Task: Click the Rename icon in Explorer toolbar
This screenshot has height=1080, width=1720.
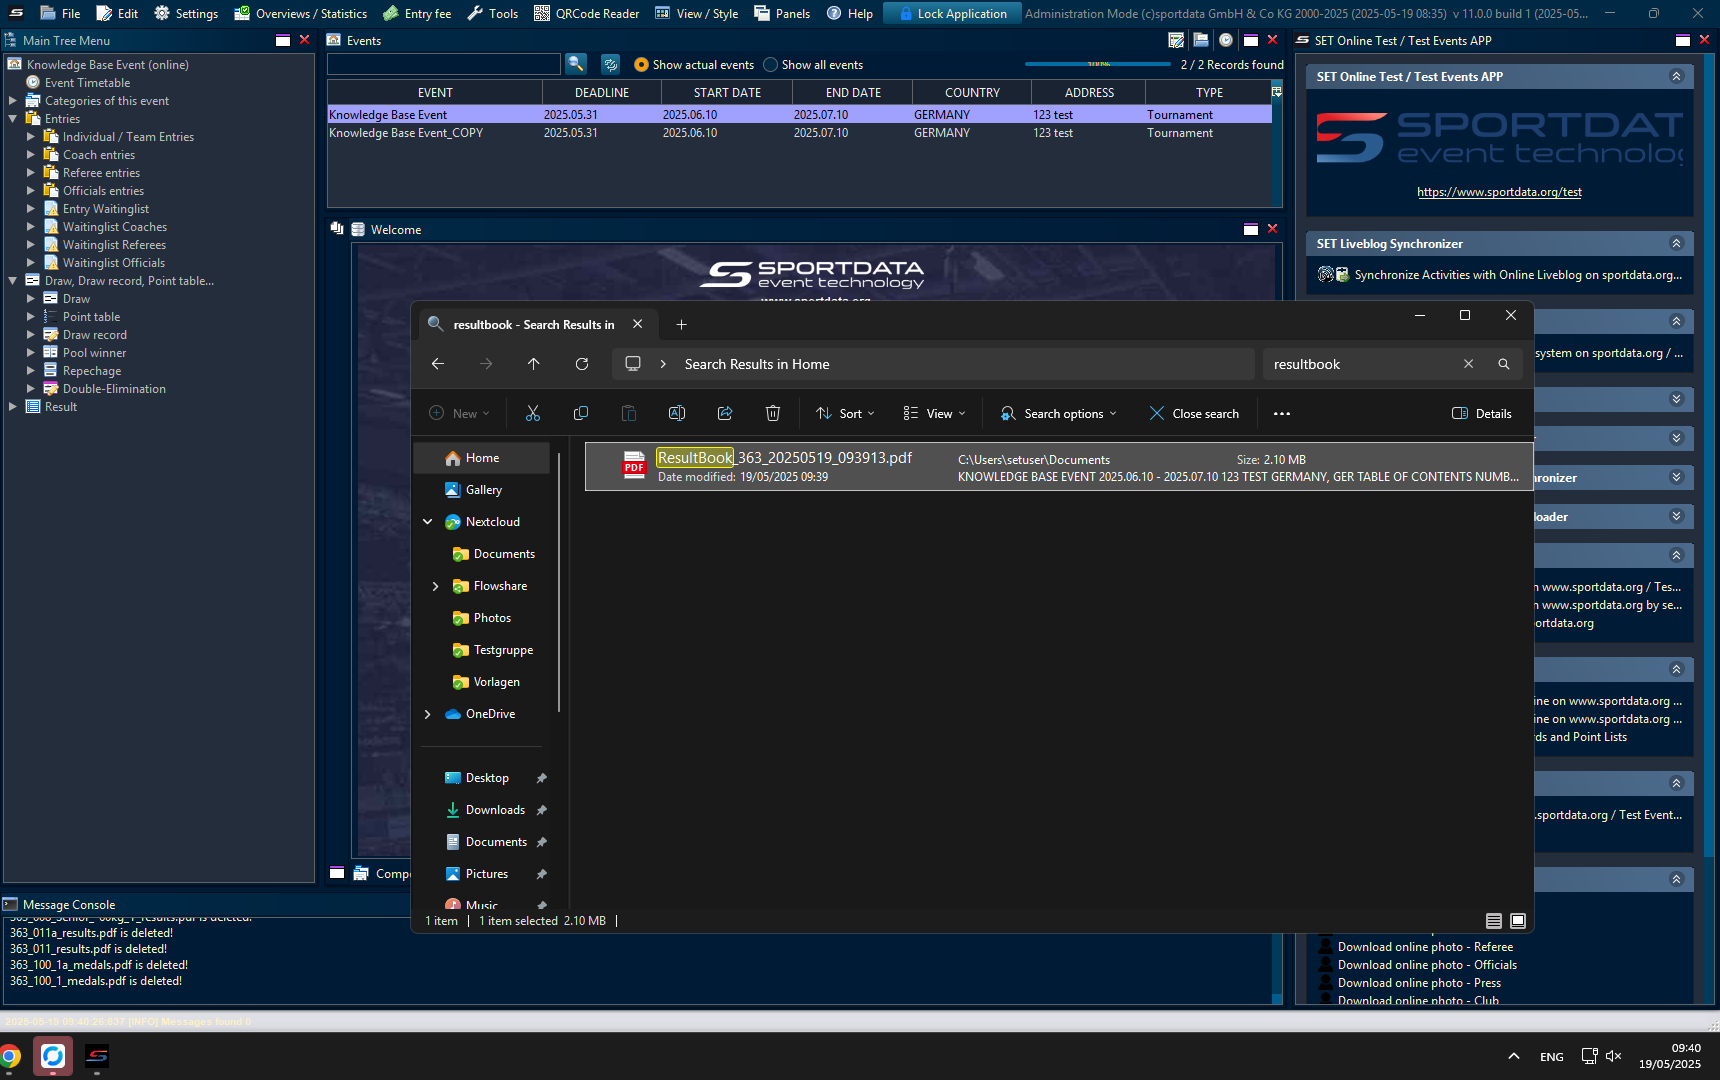Action: coord(677,414)
